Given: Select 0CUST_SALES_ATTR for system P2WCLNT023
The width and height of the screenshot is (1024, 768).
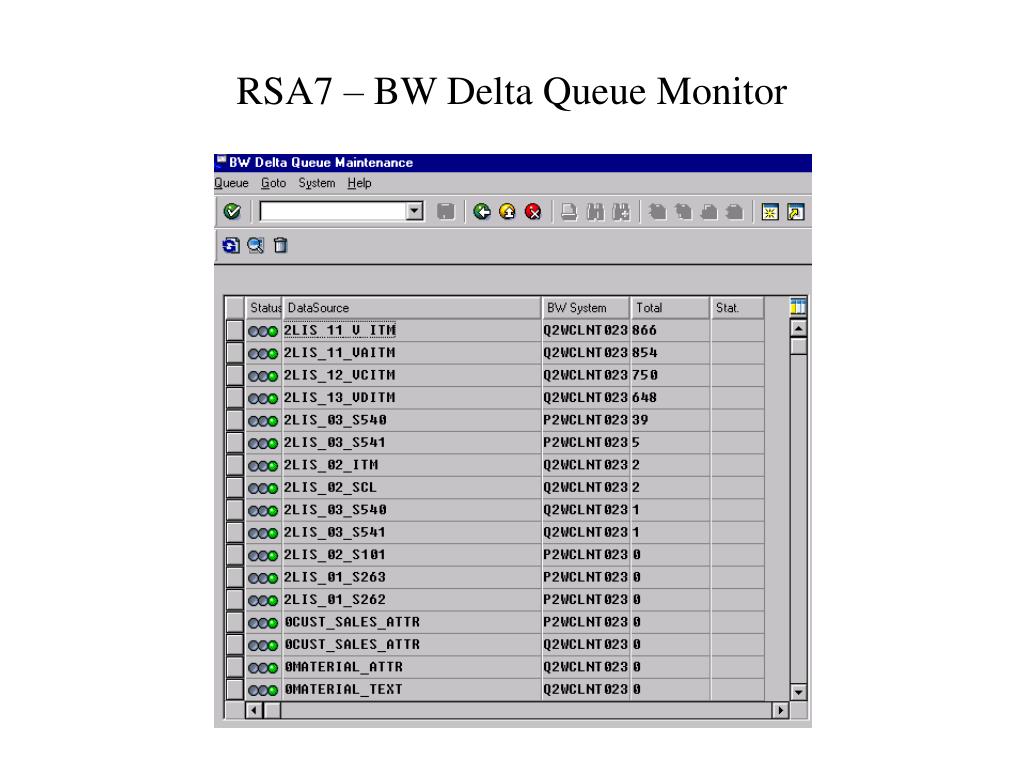Looking at the screenshot, I should pos(411,622).
